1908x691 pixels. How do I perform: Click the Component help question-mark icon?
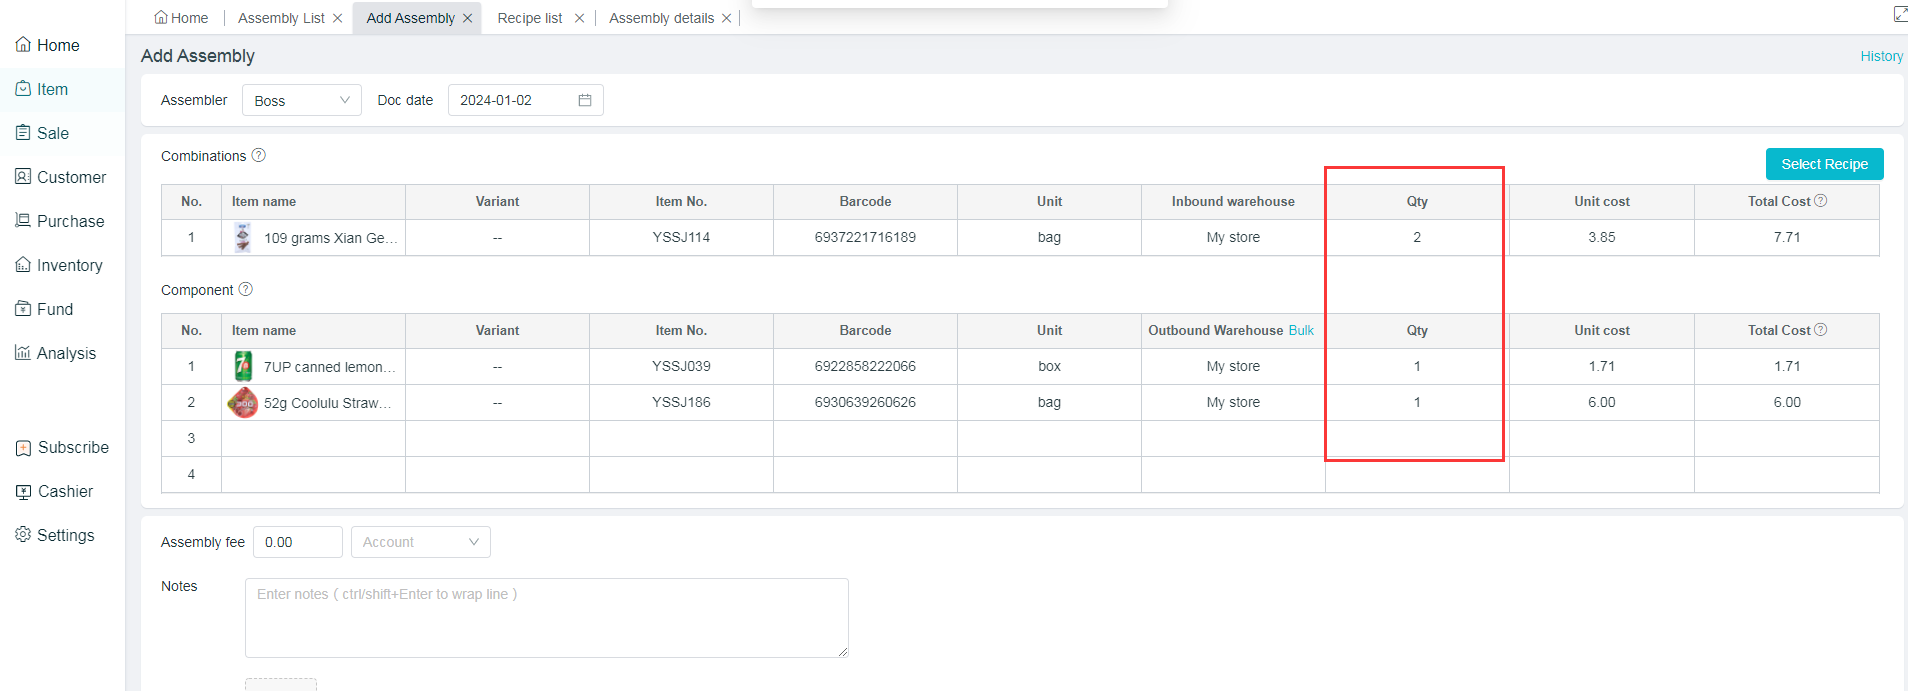(x=246, y=289)
